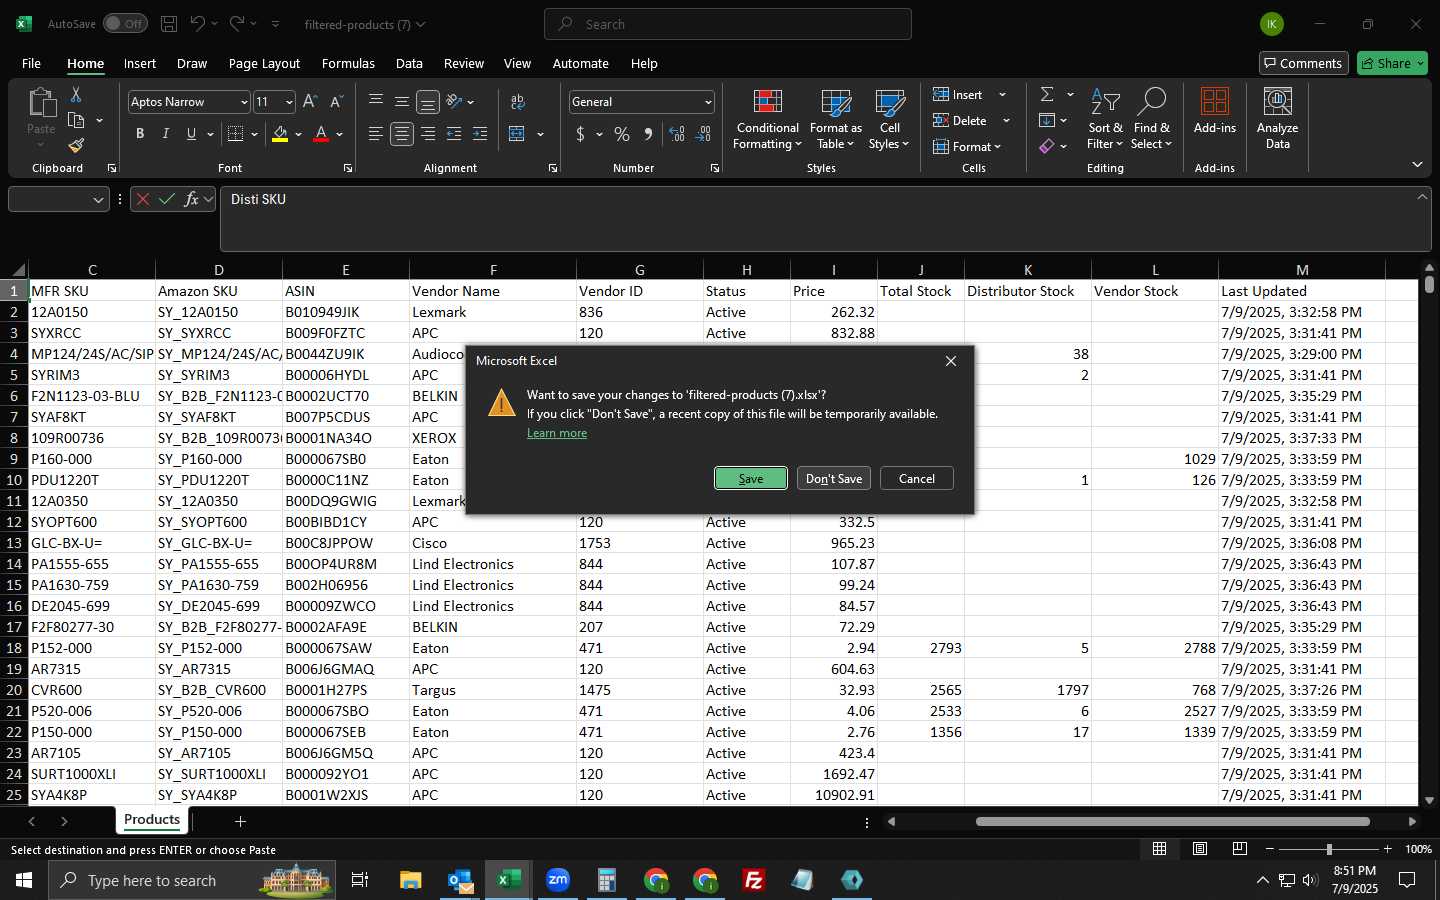Image resolution: width=1440 pixels, height=900 pixels.
Task: Click the AutoSum sigma icon
Action: pos(1047,94)
